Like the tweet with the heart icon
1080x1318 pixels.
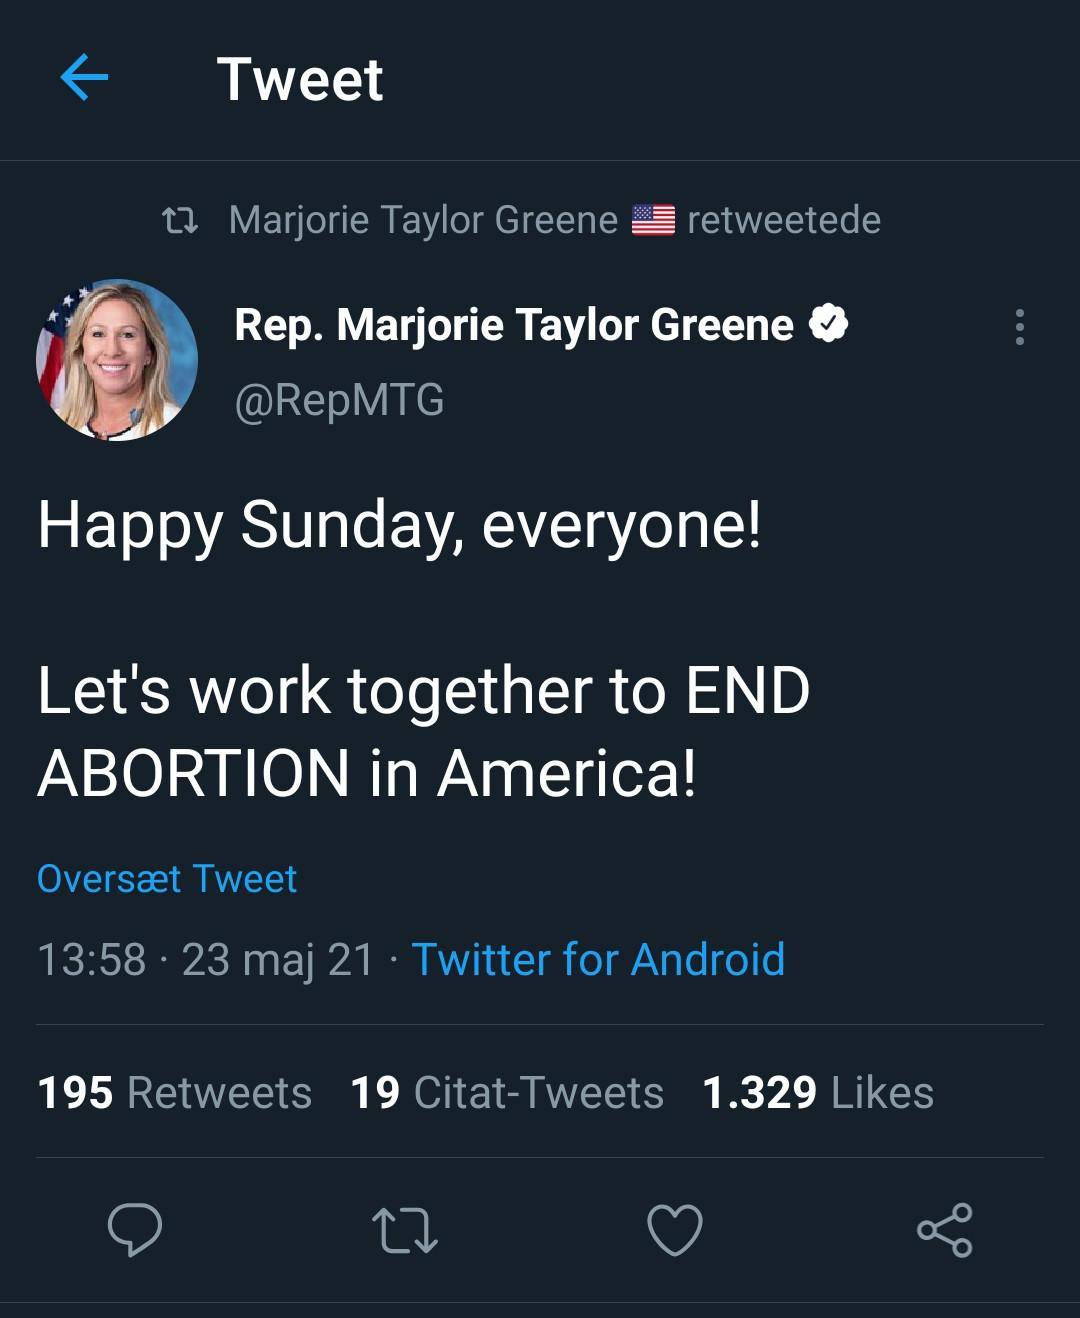click(x=675, y=1230)
